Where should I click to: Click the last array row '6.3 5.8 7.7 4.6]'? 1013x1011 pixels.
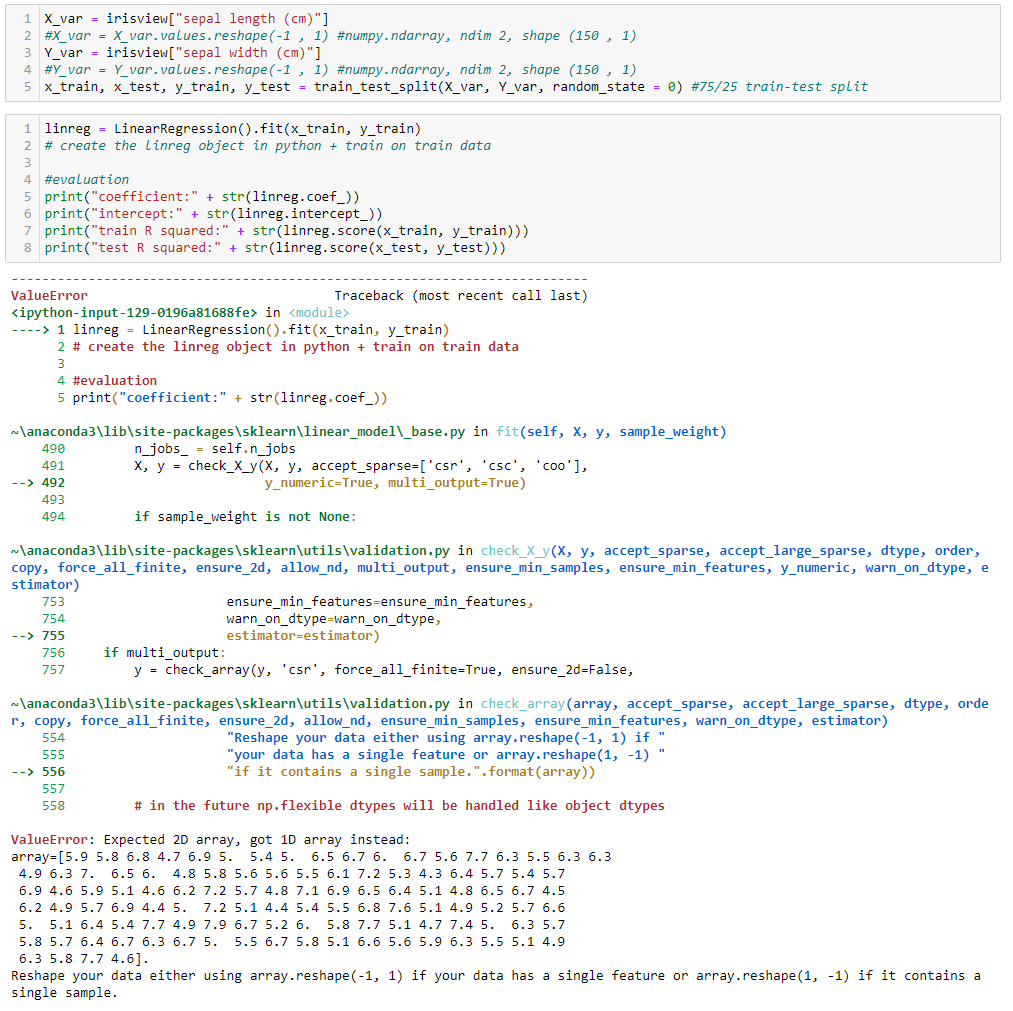[x=84, y=959]
